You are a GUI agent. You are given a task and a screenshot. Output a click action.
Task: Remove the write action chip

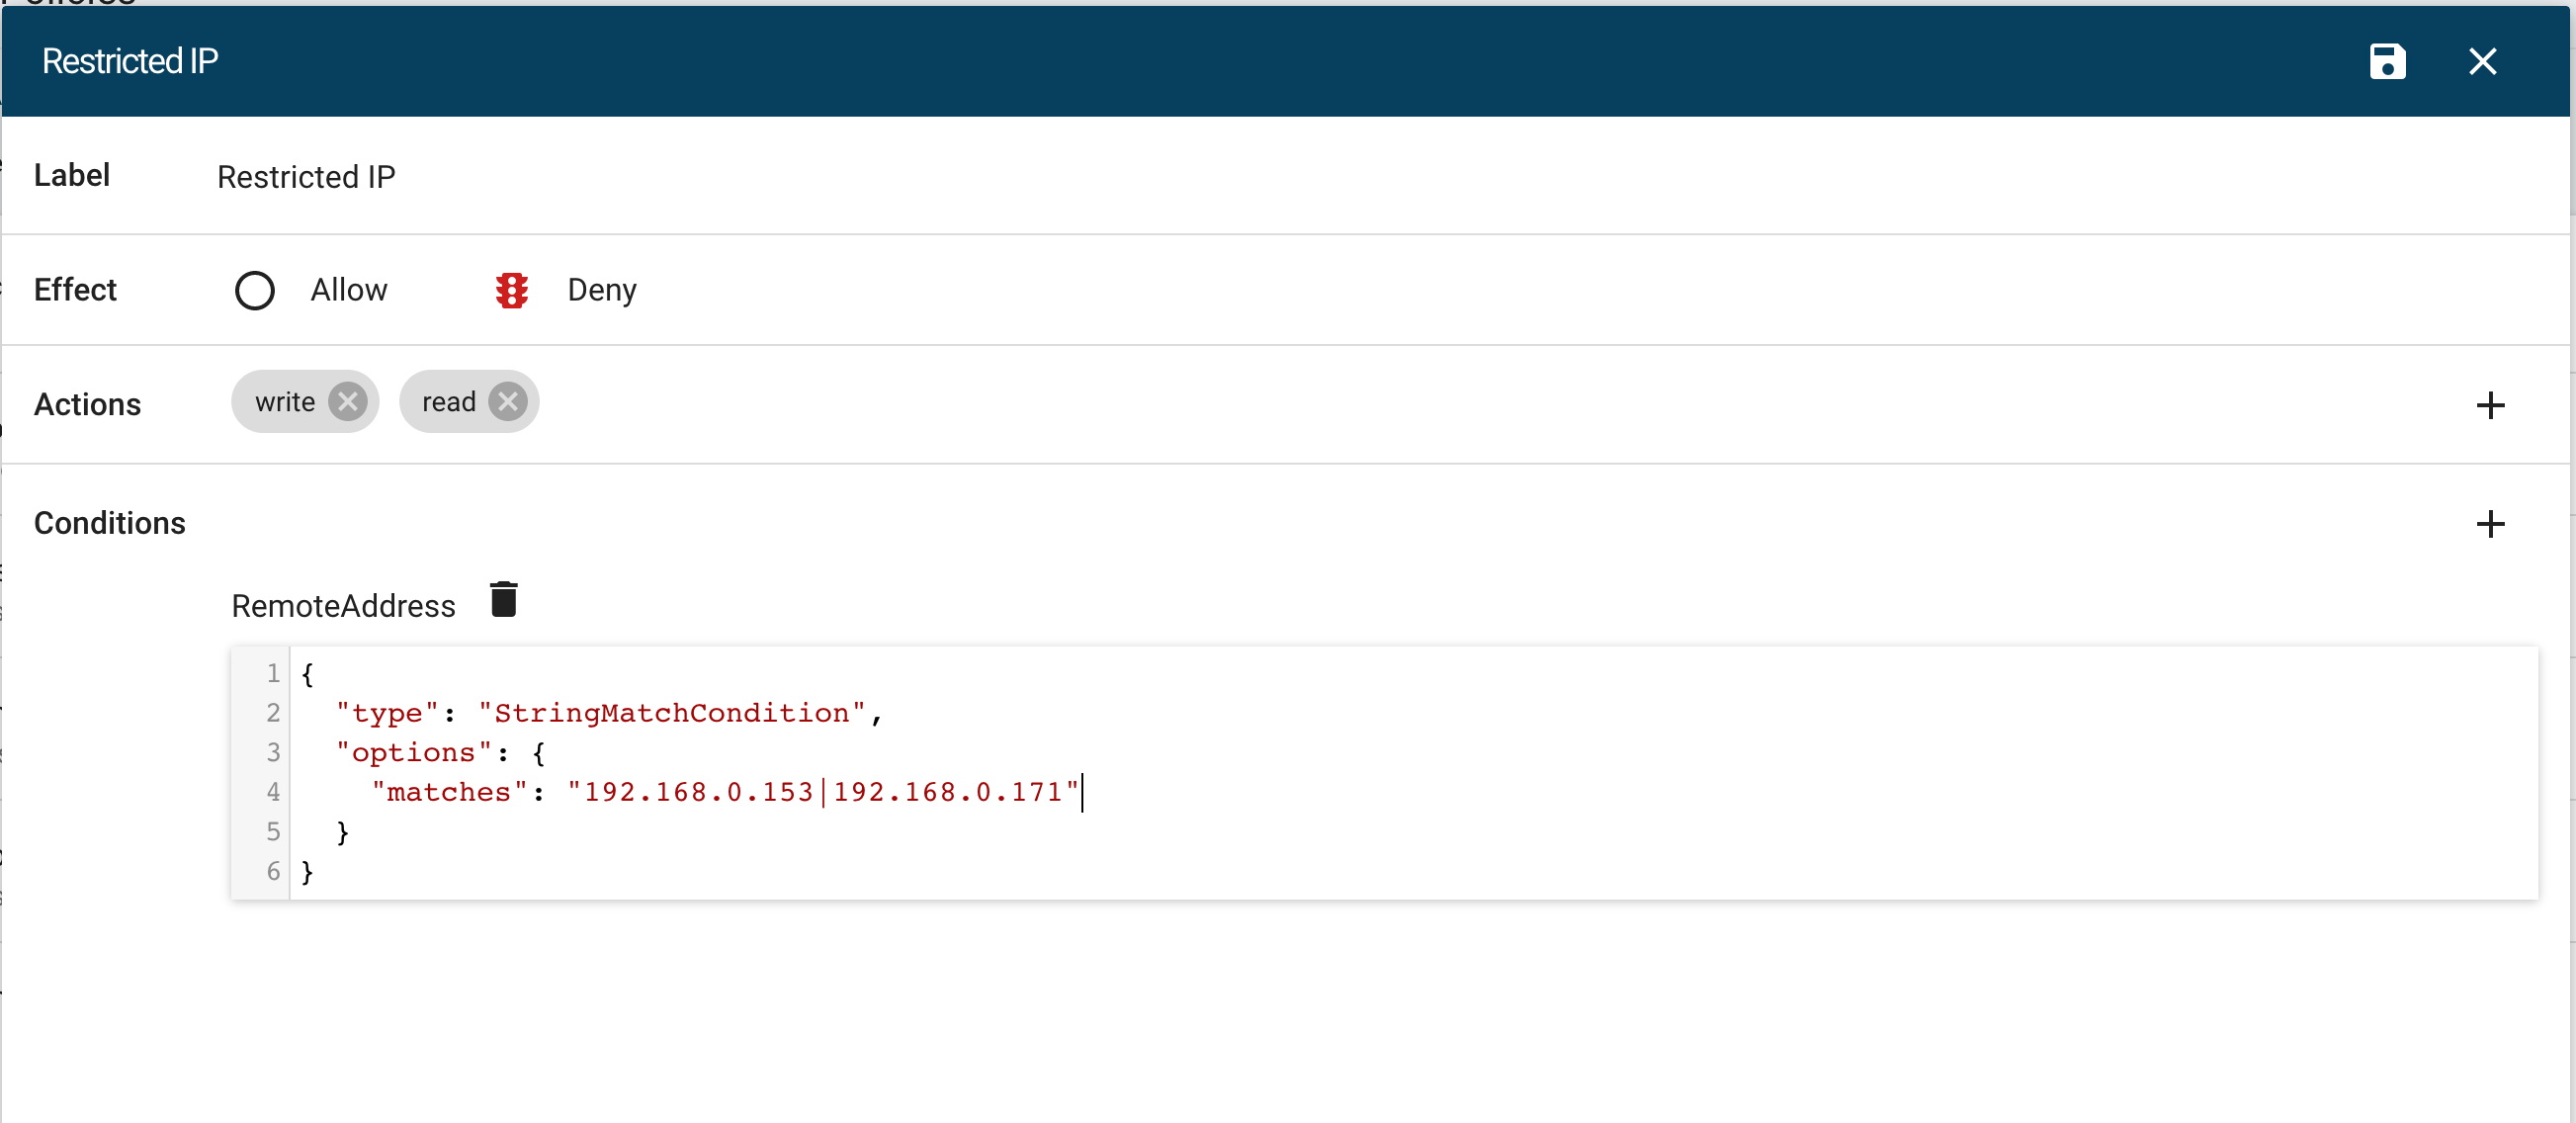coord(347,402)
